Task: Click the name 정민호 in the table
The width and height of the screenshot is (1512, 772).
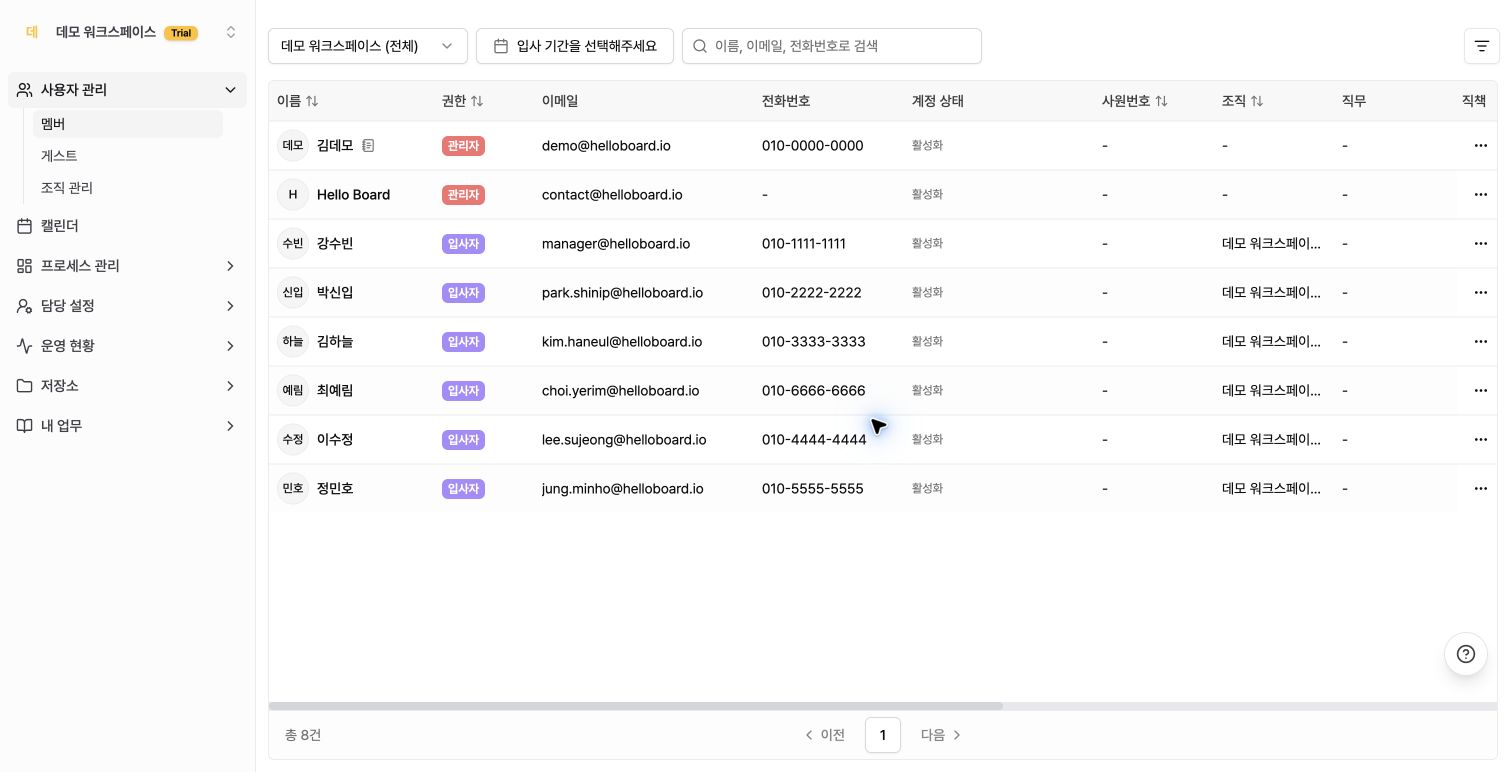Action: click(x=335, y=489)
